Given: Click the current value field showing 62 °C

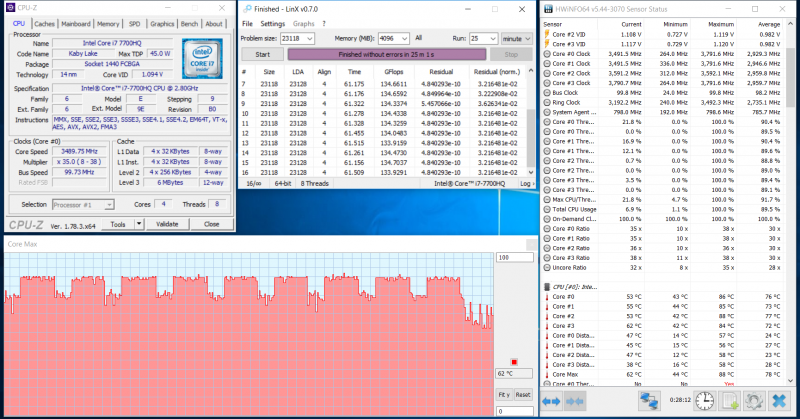Looking at the screenshot, I should pyautogui.click(x=514, y=374).
